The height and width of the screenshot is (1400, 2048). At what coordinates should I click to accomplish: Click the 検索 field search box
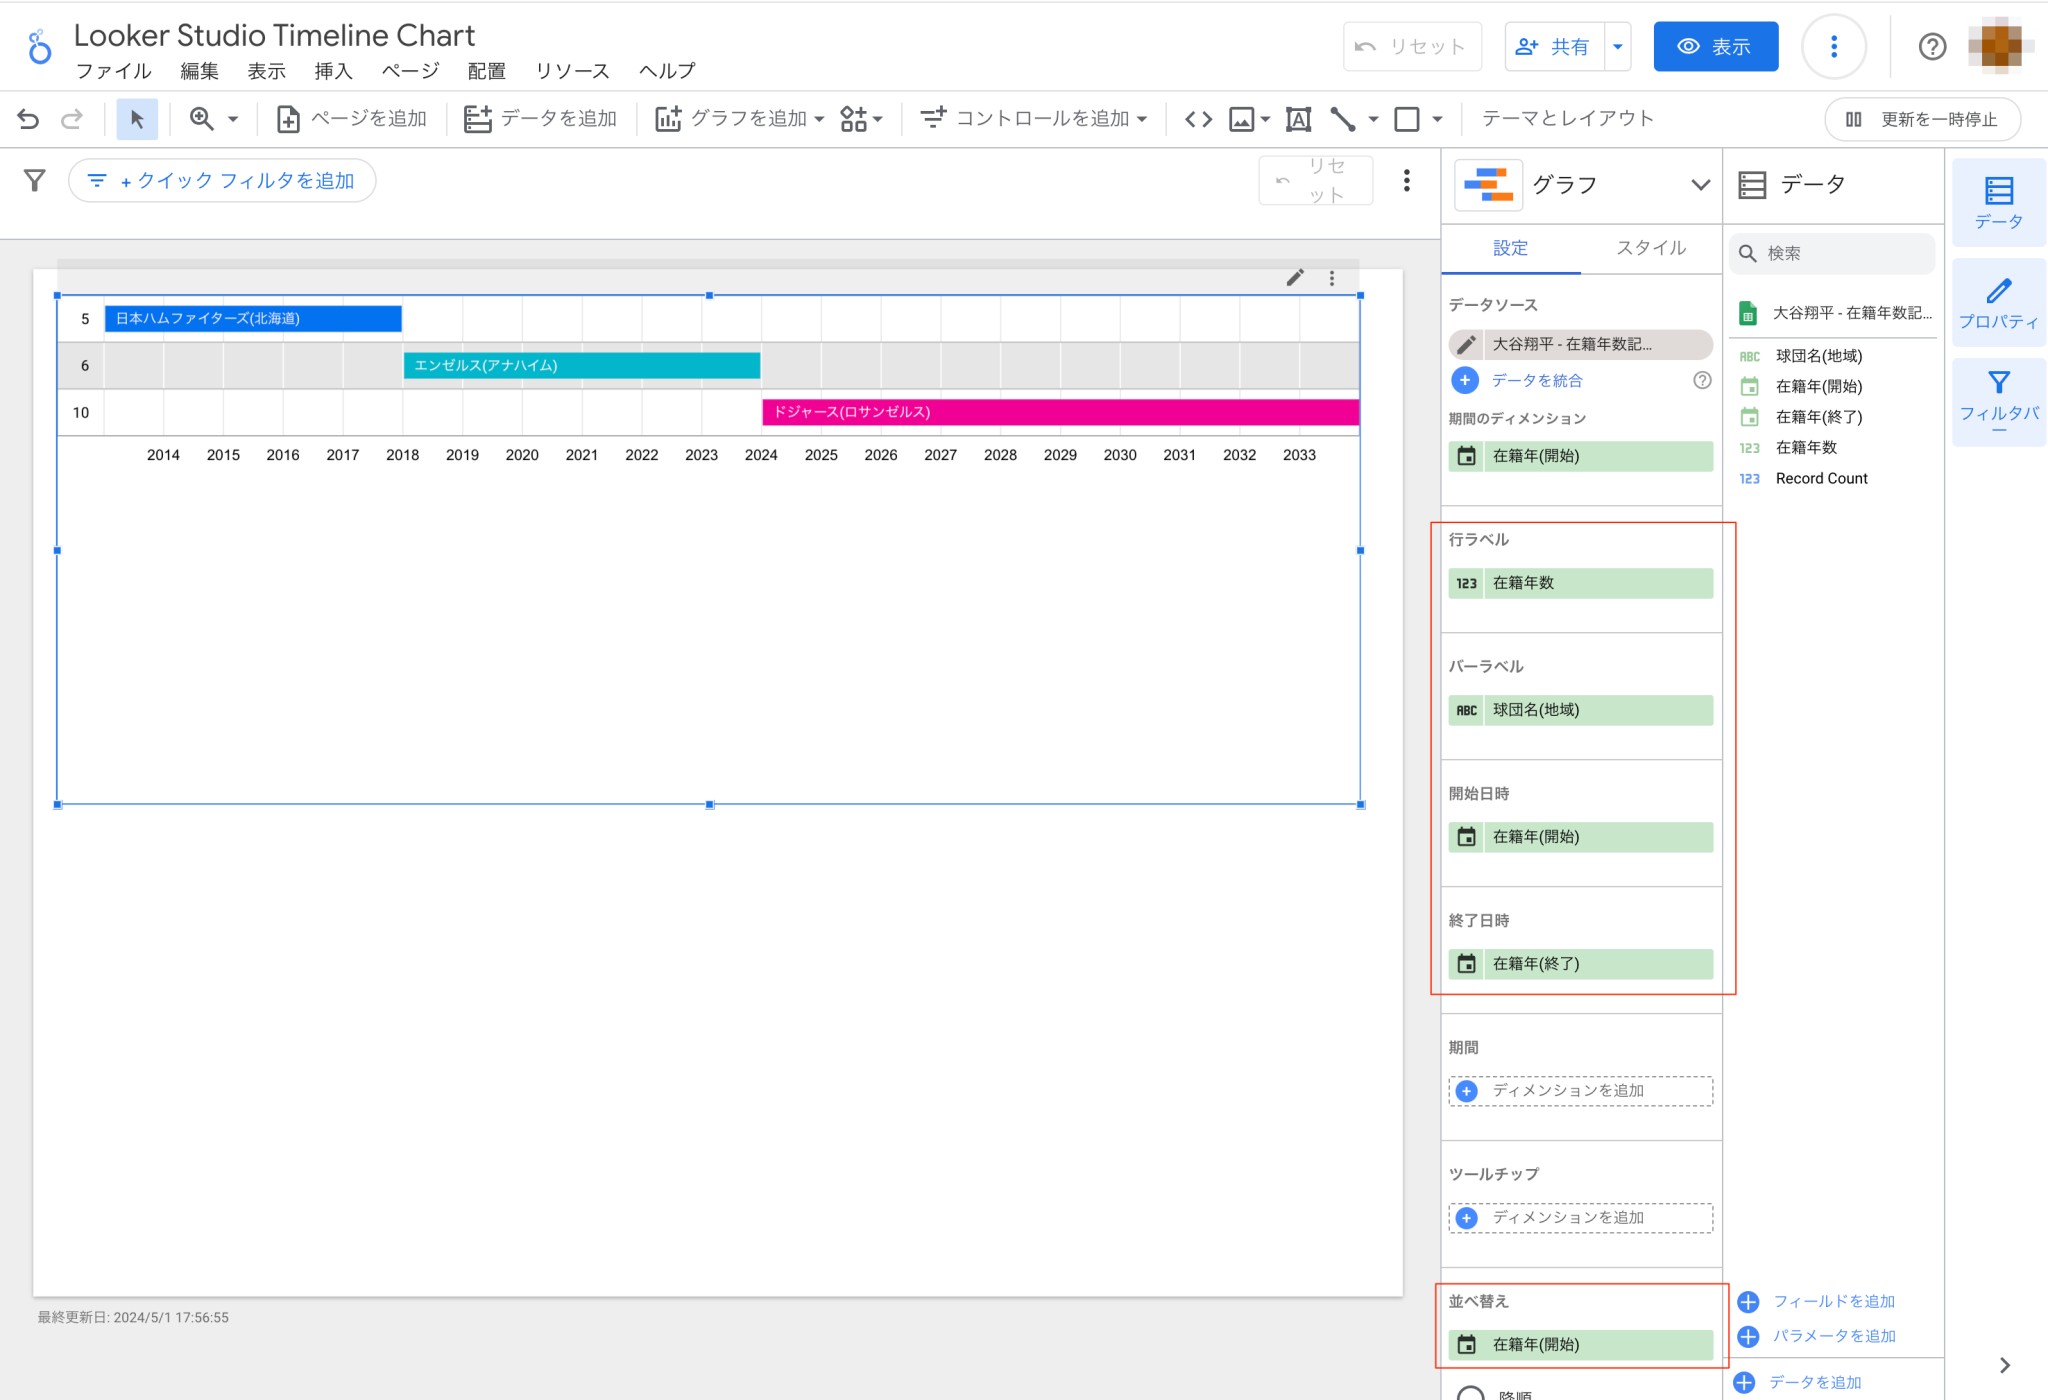coord(1832,253)
